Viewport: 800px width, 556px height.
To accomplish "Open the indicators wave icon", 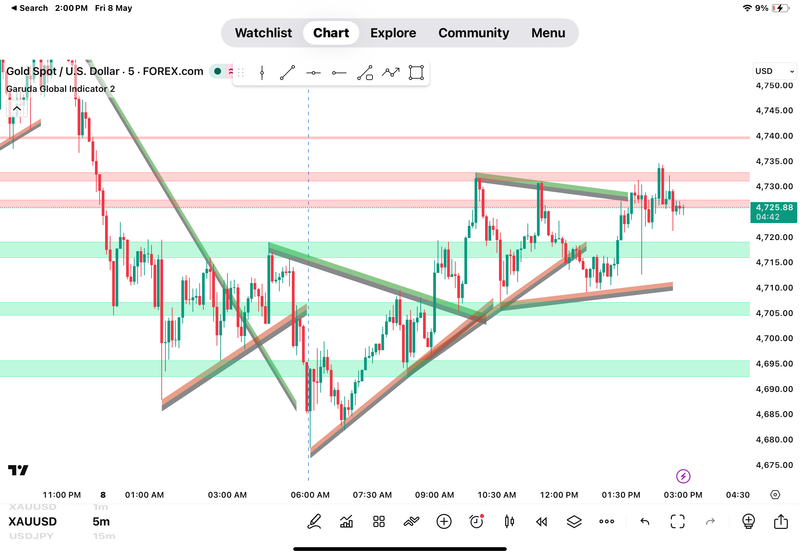I will click(411, 521).
